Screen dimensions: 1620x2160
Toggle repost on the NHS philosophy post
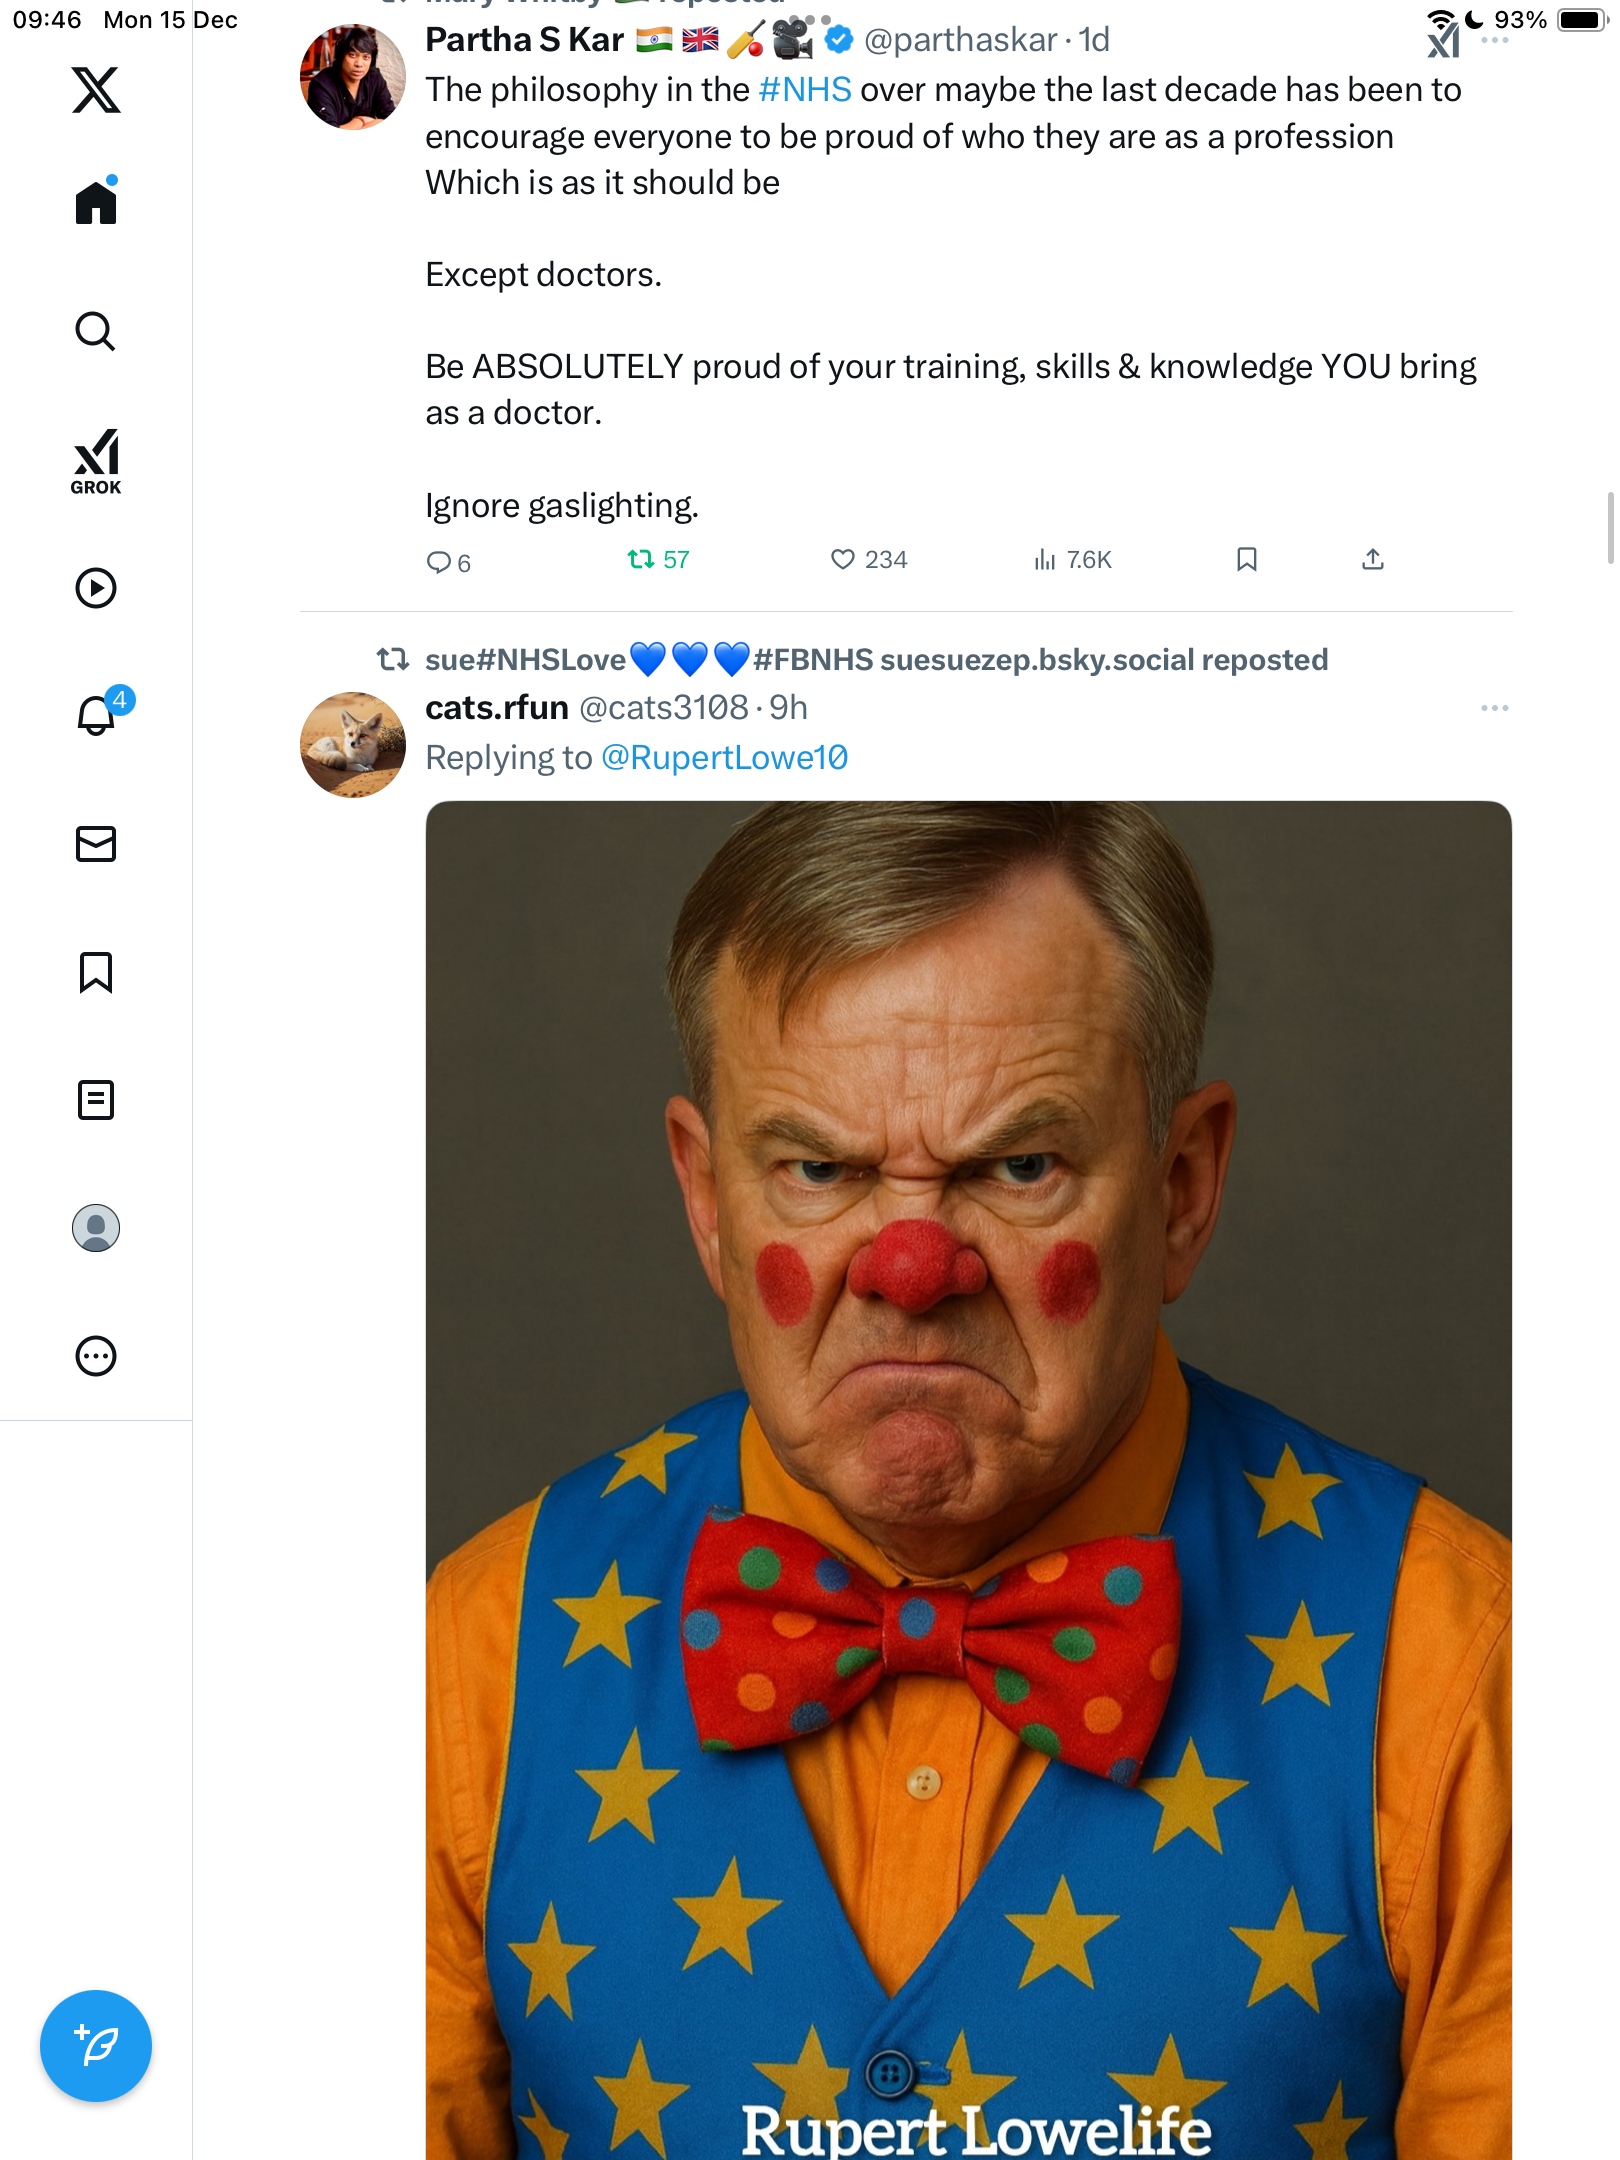(641, 559)
